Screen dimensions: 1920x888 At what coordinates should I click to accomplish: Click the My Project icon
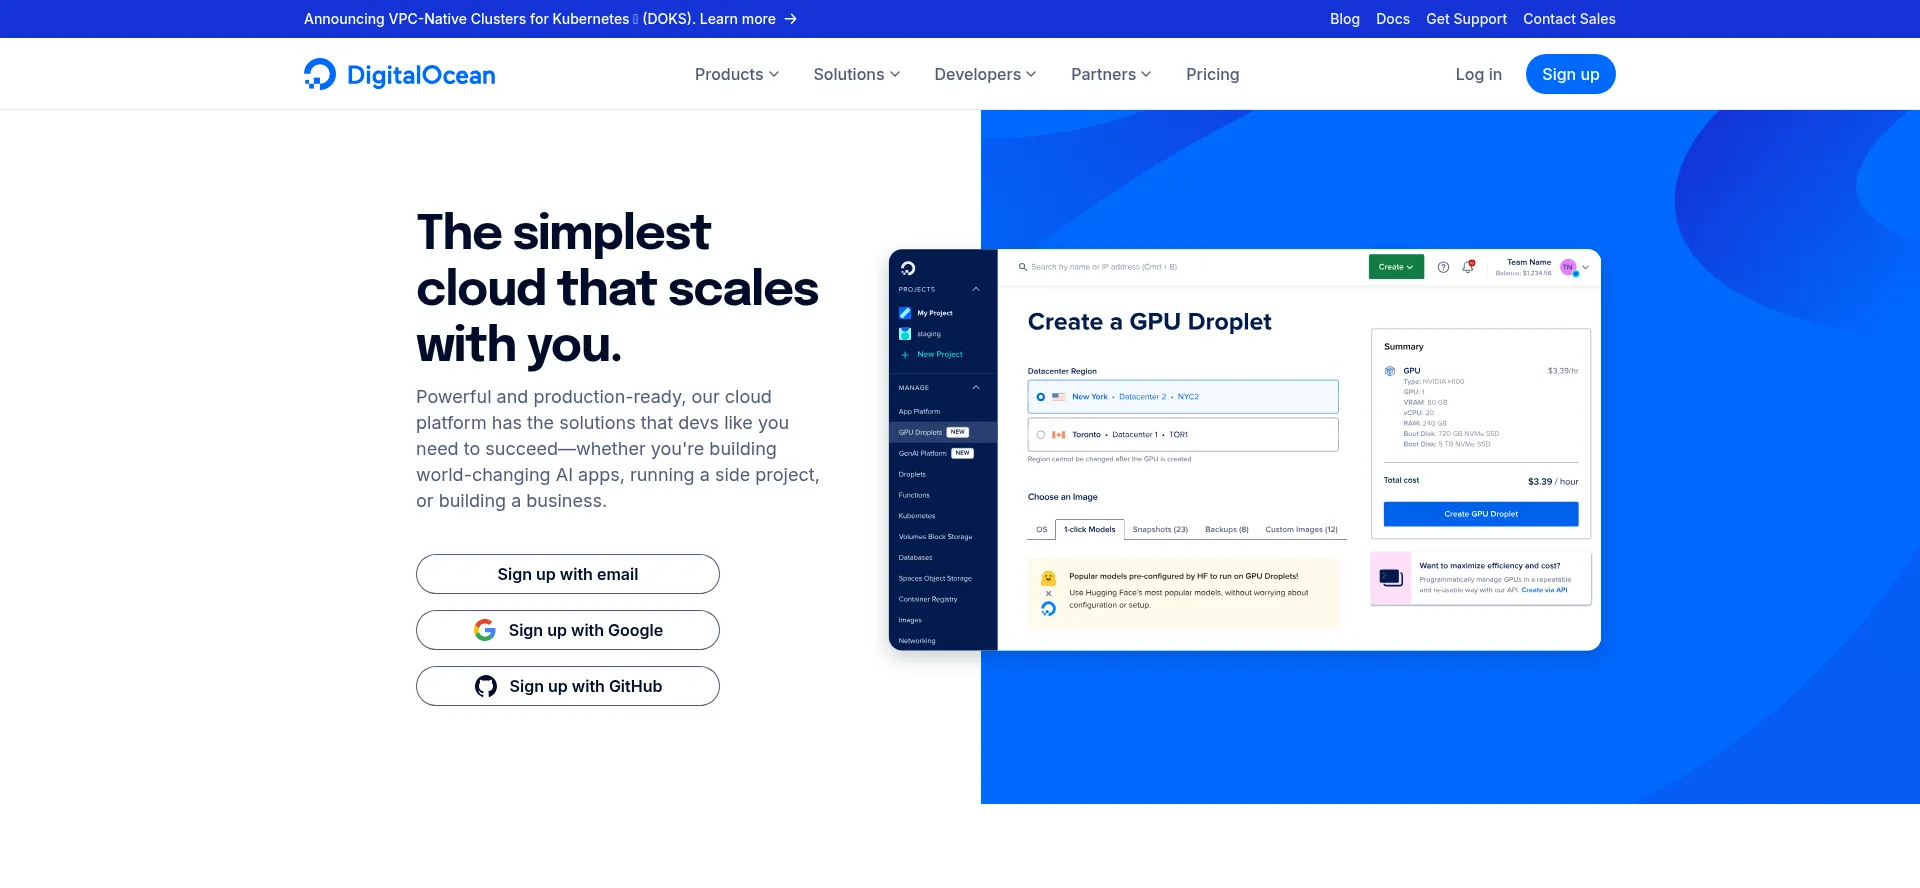point(905,313)
